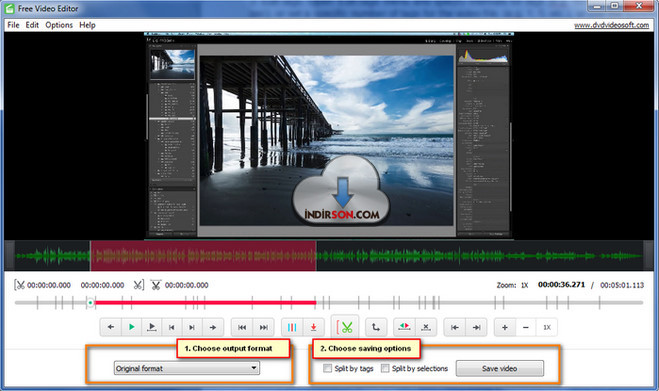Go to the beginning with the arrow-to-bar icon

click(455, 327)
